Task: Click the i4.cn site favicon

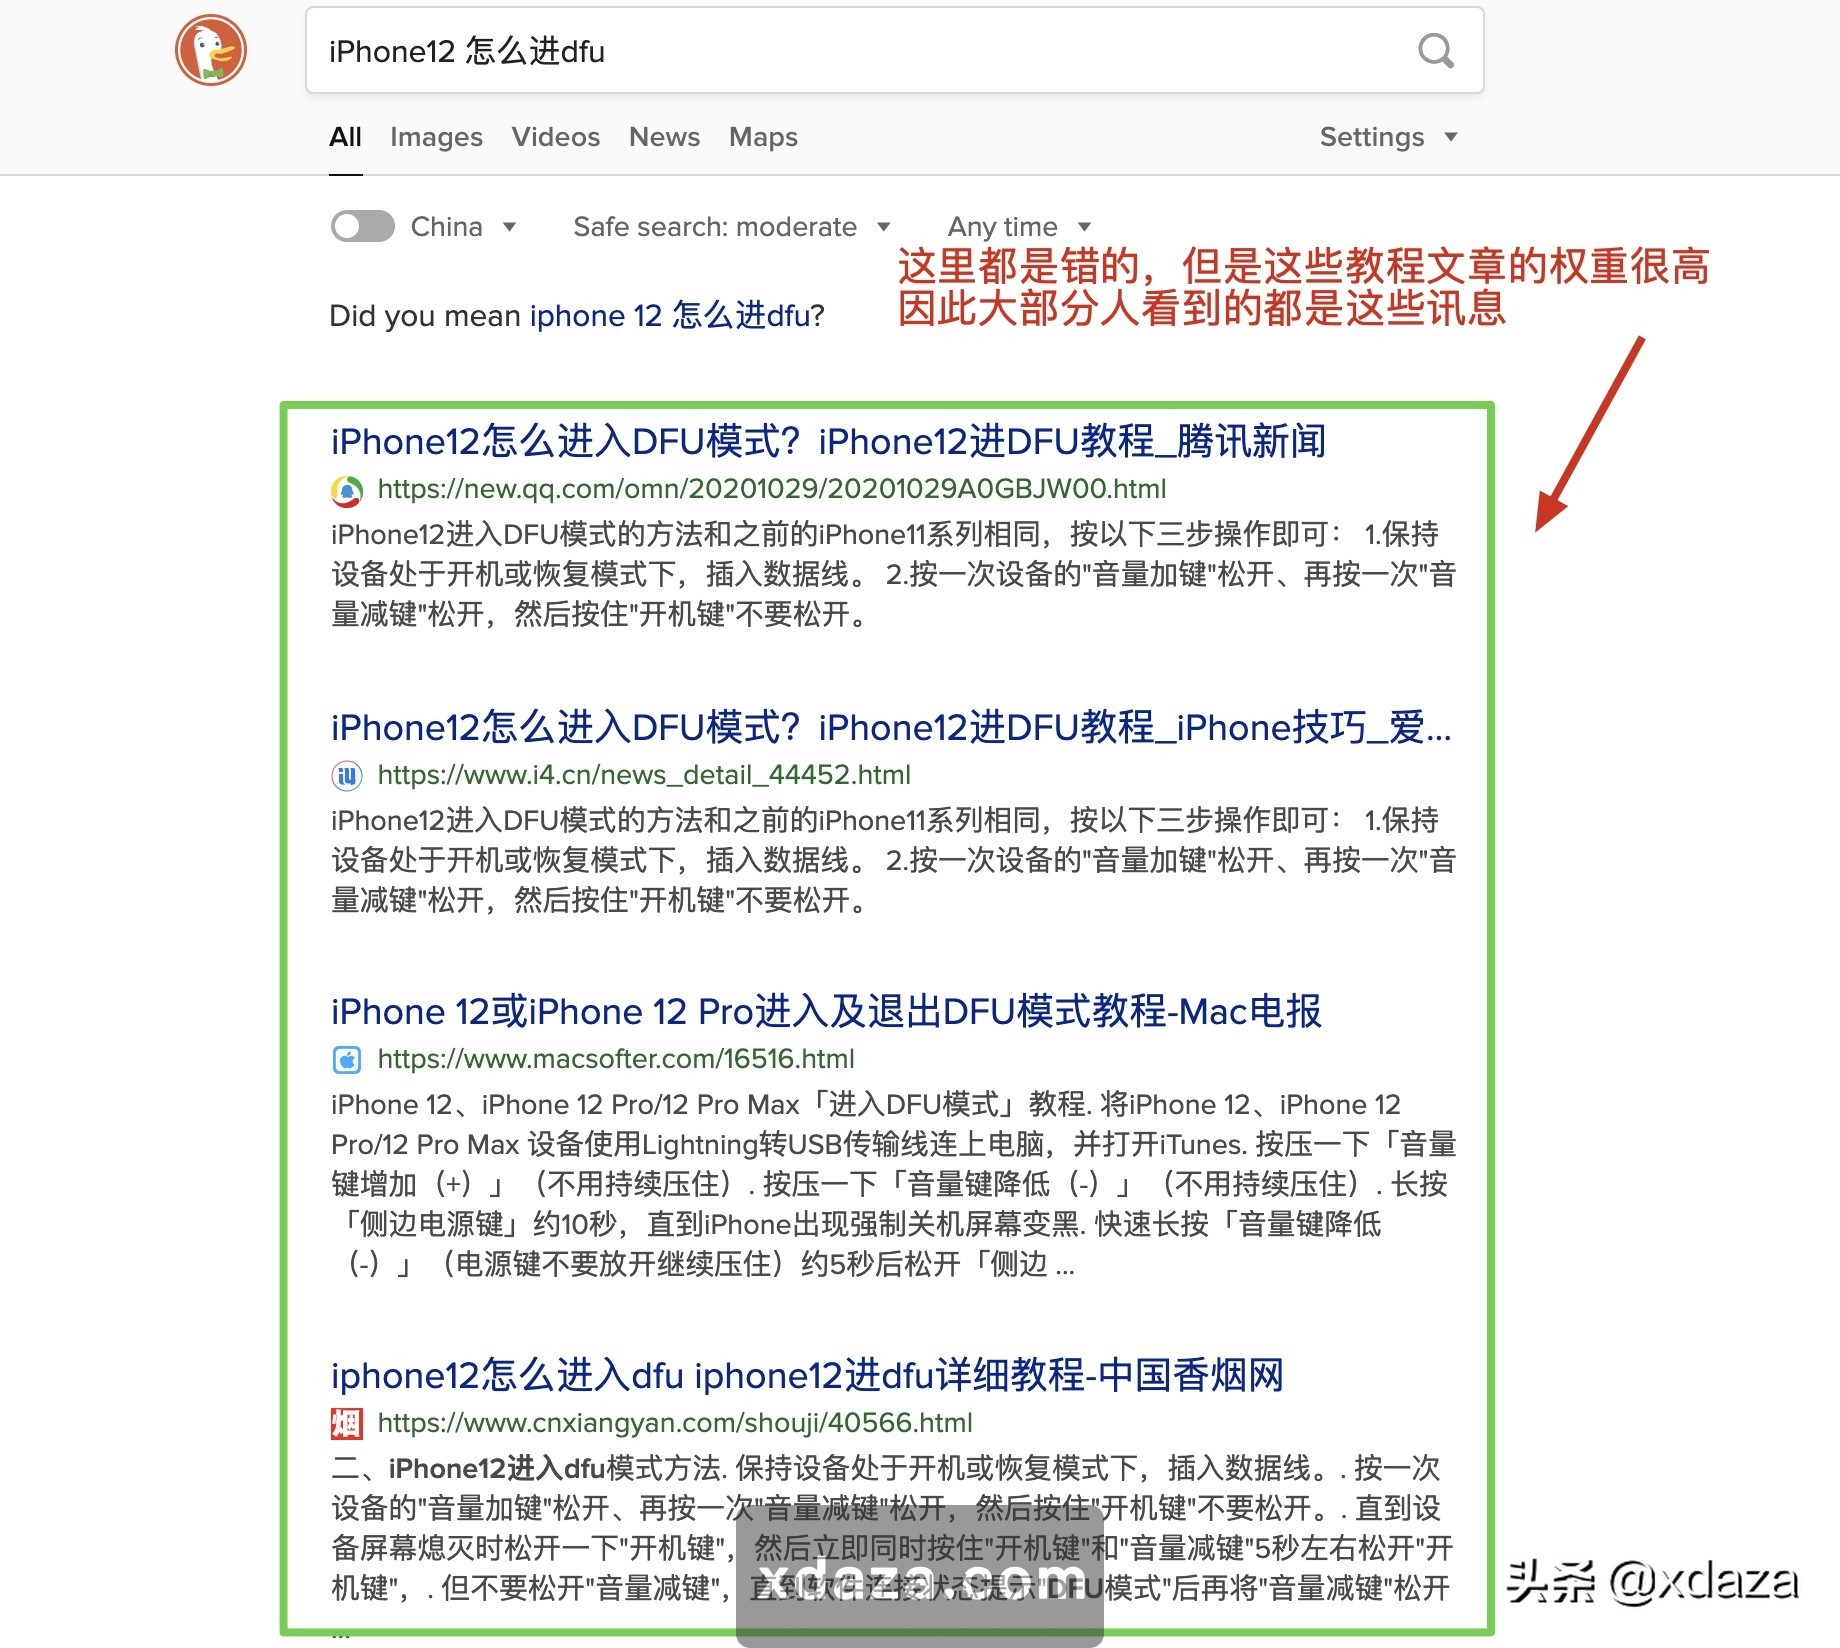Action: pyautogui.click(x=345, y=776)
